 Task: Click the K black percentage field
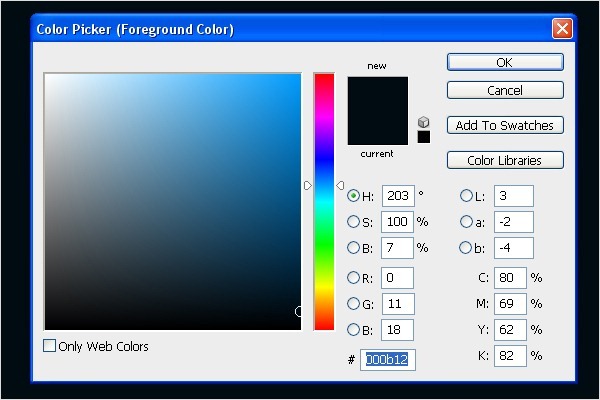point(509,355)
